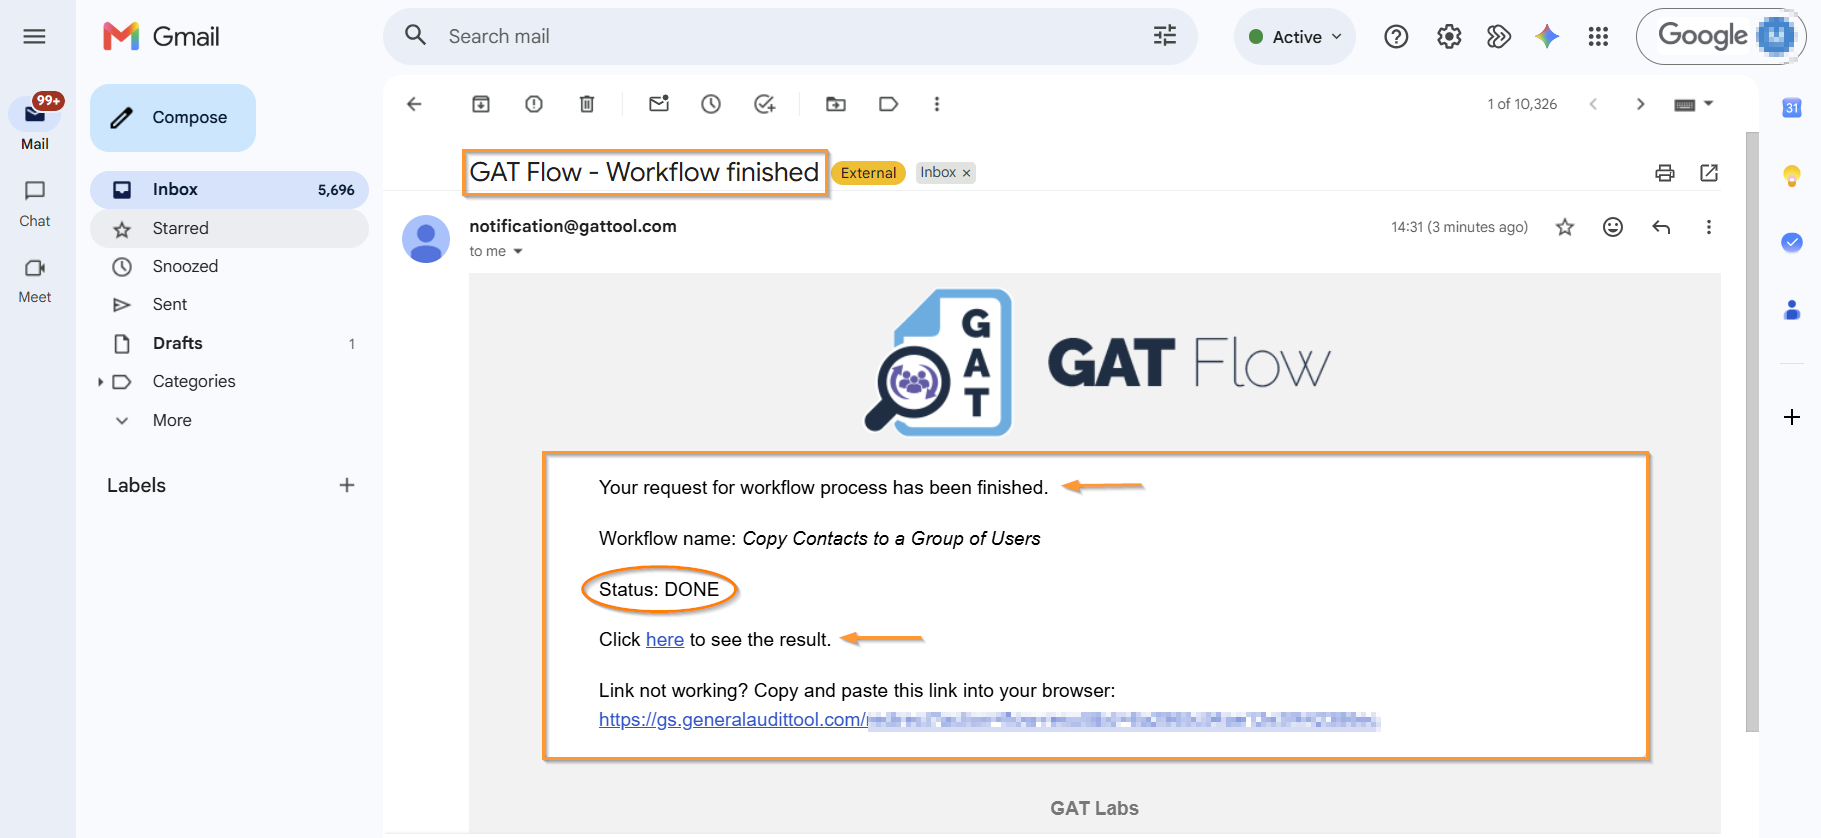Open Contacts in side panel
Image resolution: width=1821 pixels, height=838 pixels.
click(x=1792, y=310)
